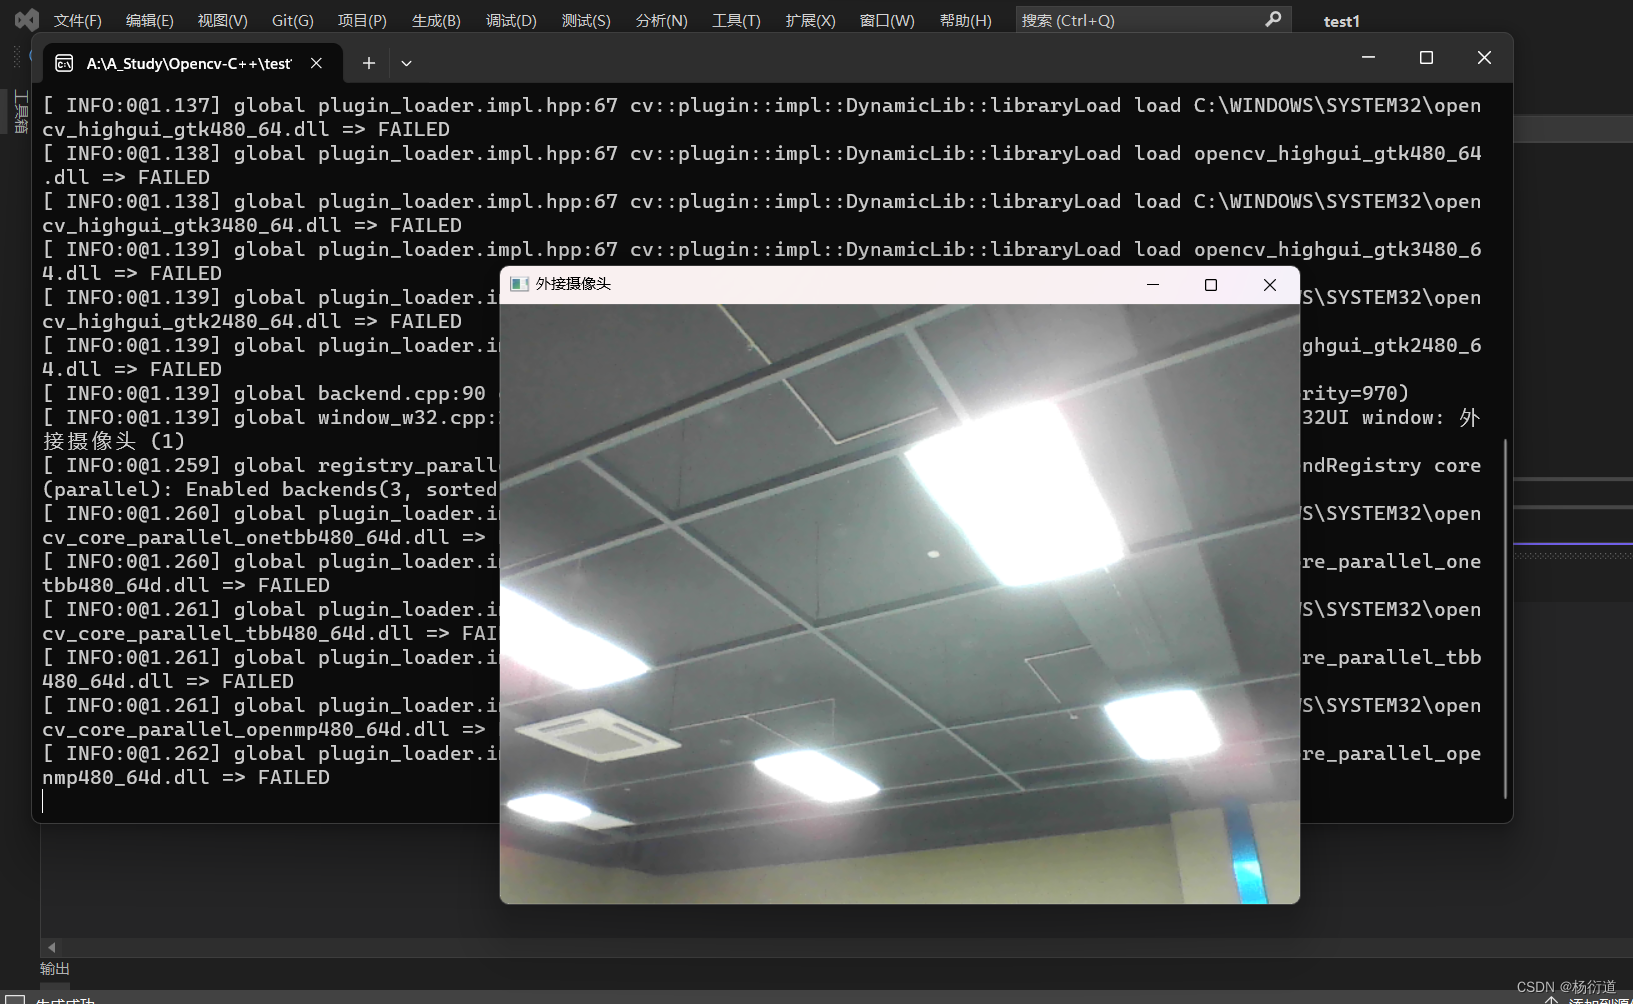Click the plus icon to open a new terminal
This screenshot has height=1004, width=1633.
point(368,62)
